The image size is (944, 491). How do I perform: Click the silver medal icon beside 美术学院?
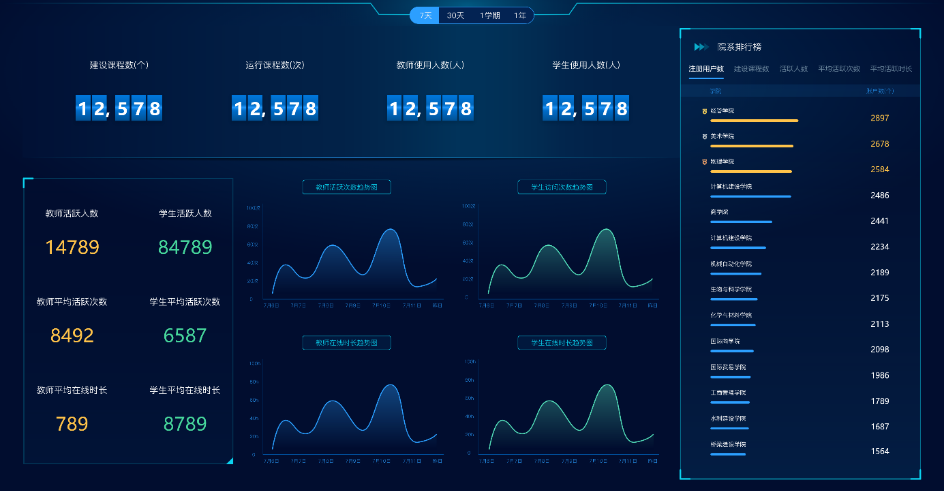704,136
